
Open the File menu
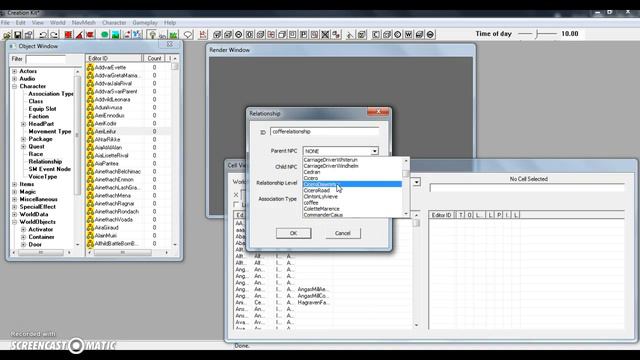pos(5,23)
